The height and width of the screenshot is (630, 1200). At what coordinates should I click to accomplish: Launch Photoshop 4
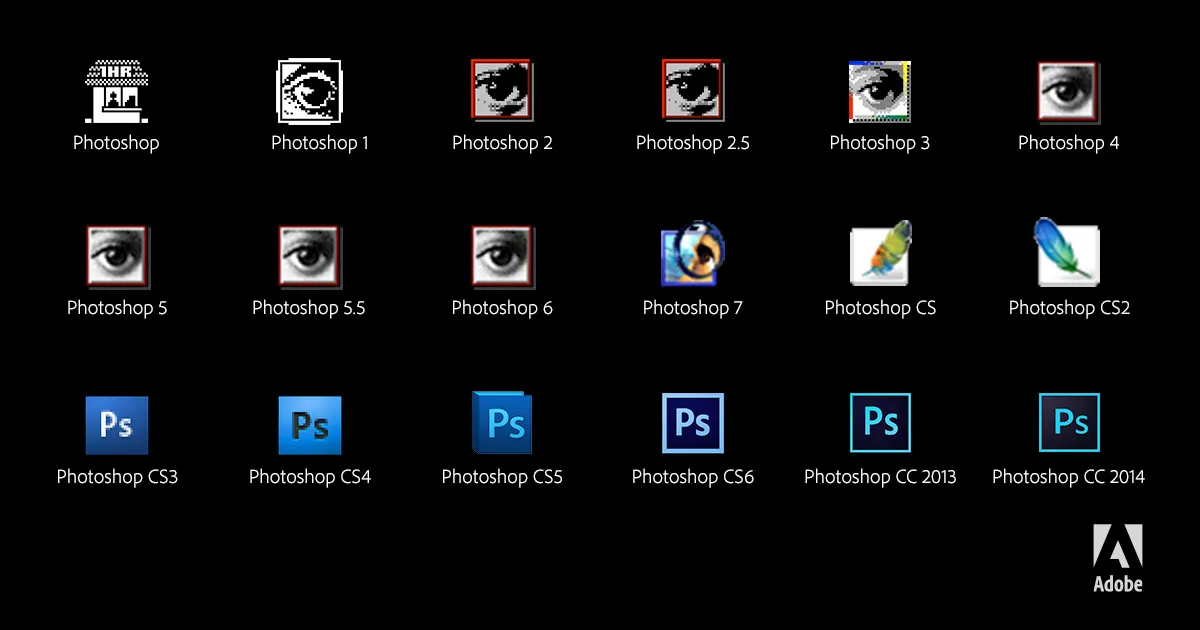click(1068, 90)
